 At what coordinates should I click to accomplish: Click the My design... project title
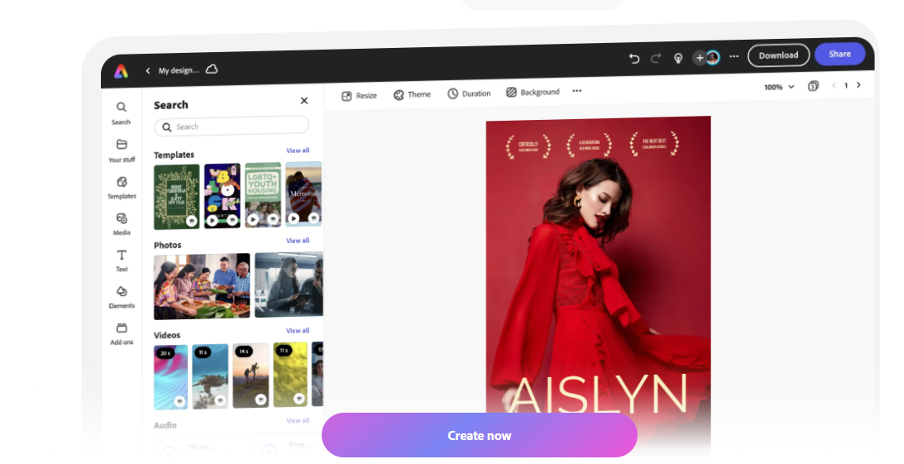click(x=179, y=70)
